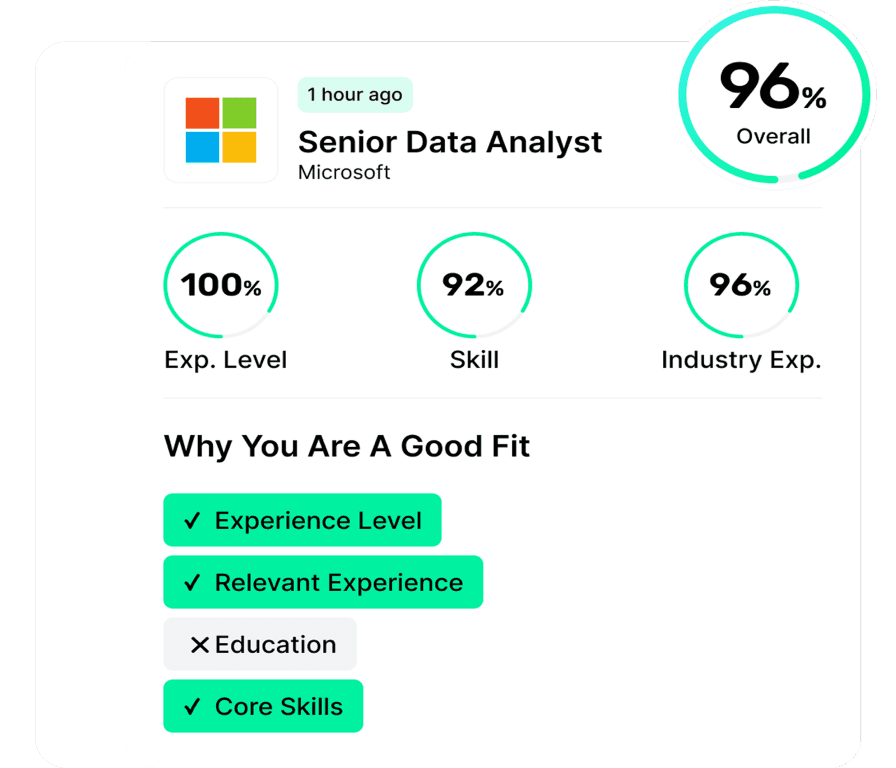Click the X icon beside Education
896x768 pixels.
pyautogui.click(x=200, y=645)
